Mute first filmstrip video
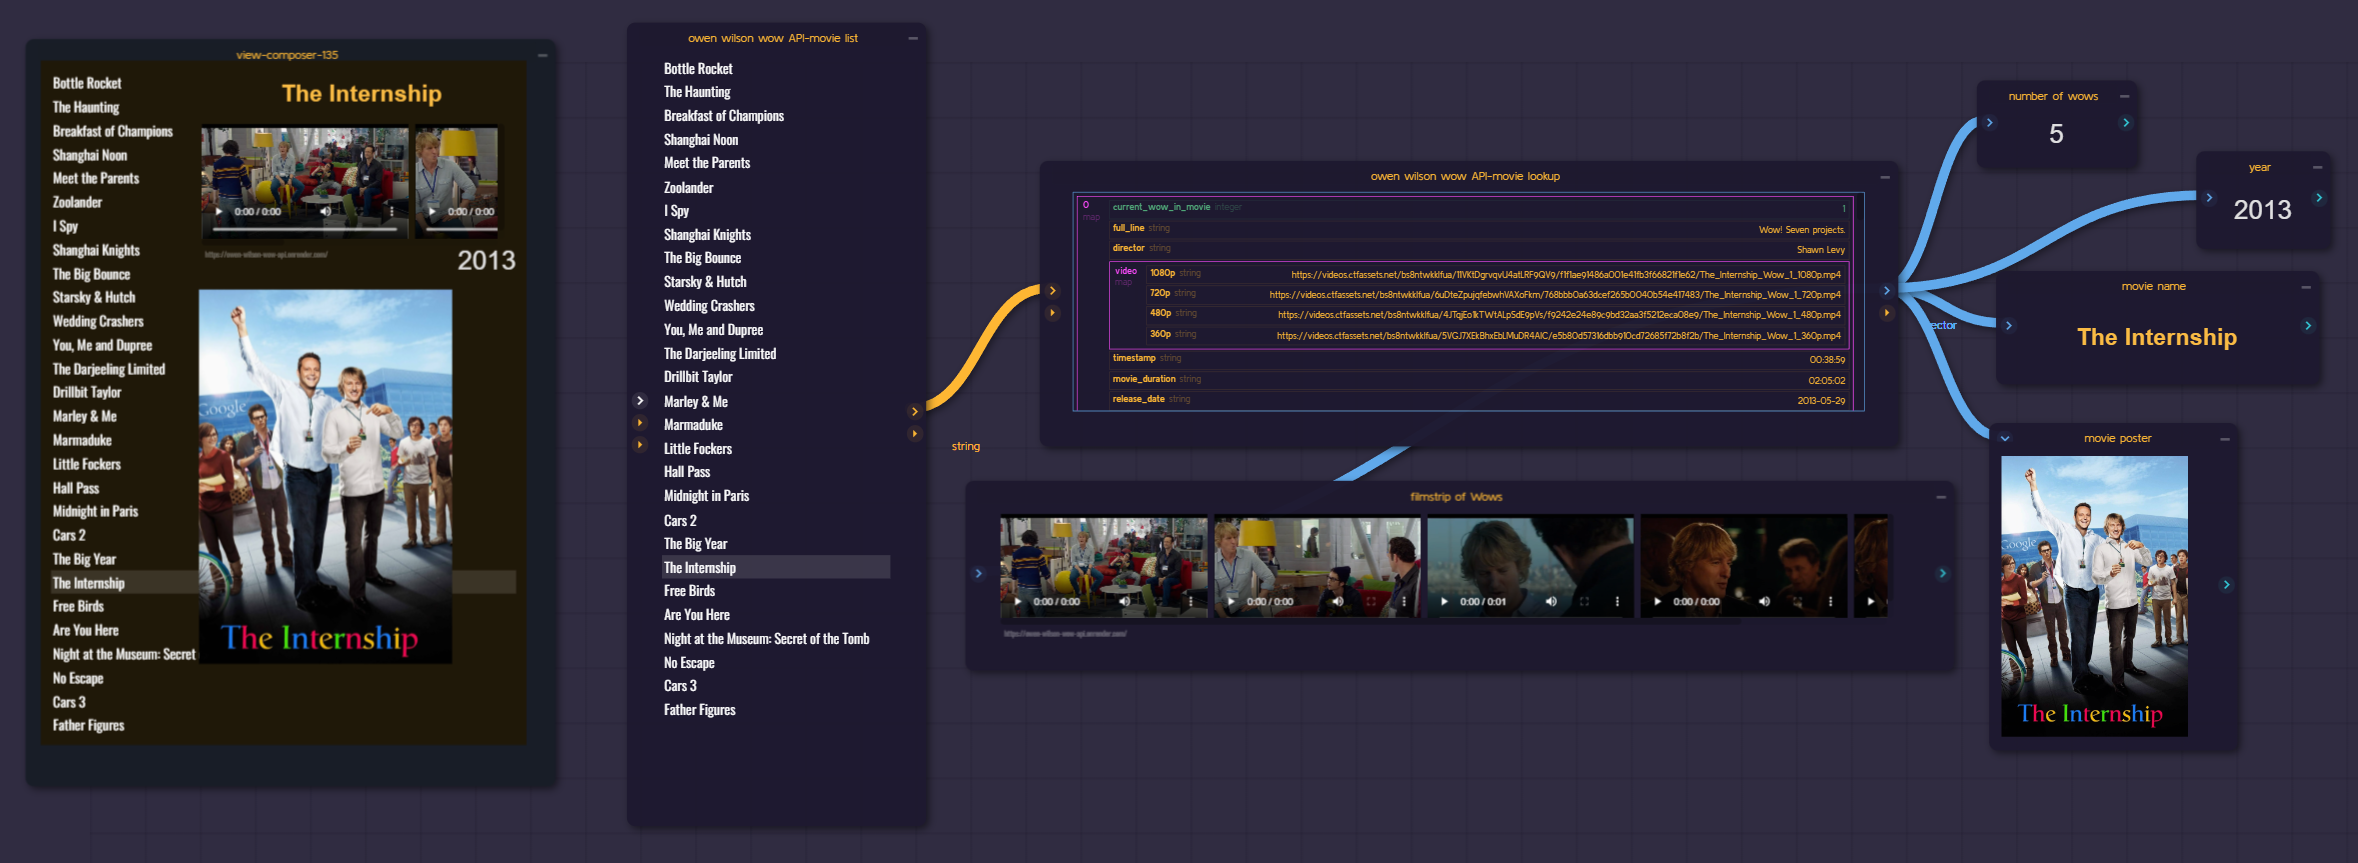The height and width of the screenshot is (863, 2358). 1124,602
